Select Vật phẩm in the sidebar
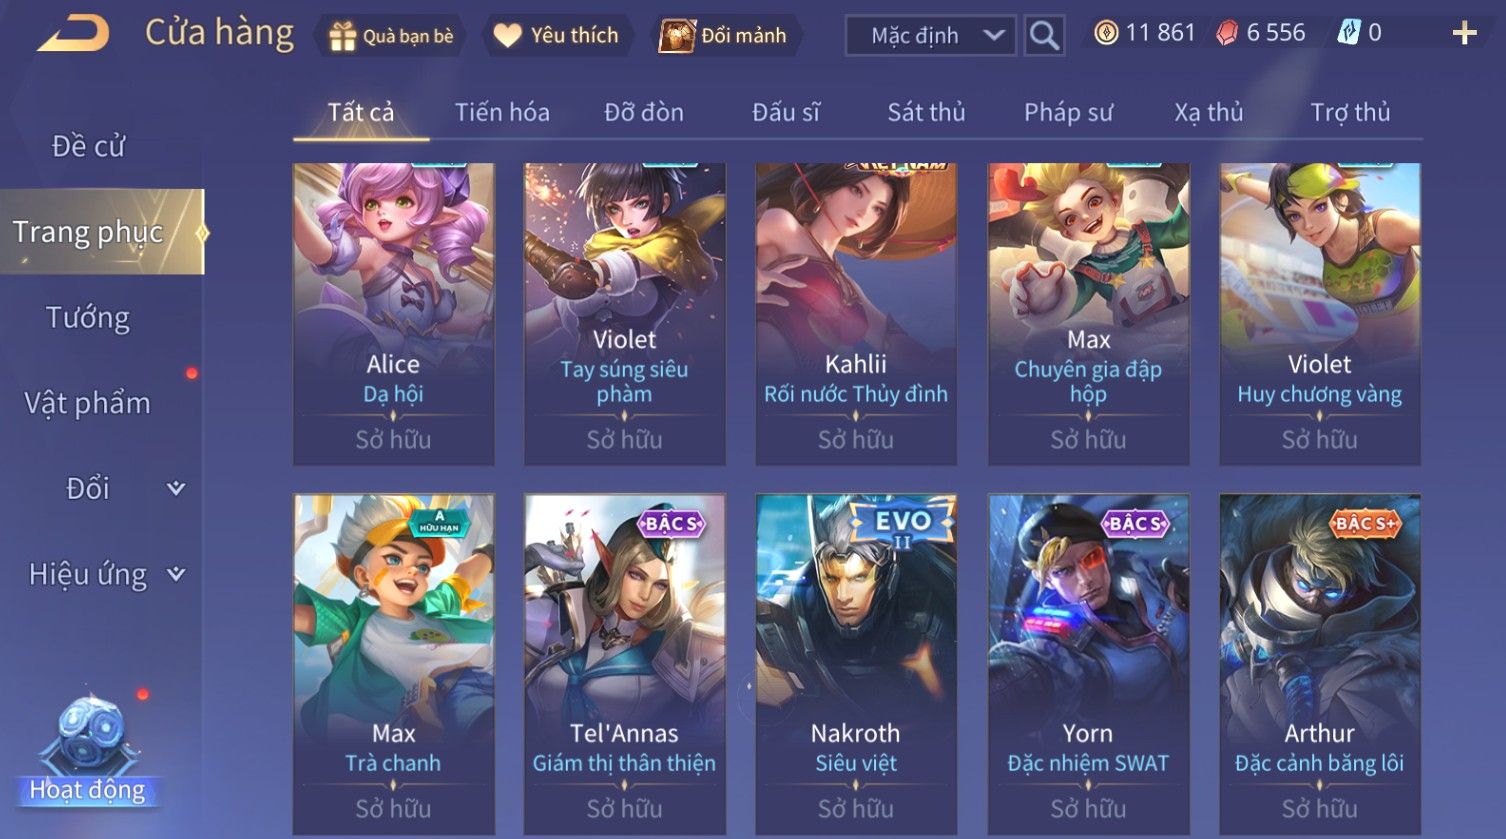 (x=88, y=403)
